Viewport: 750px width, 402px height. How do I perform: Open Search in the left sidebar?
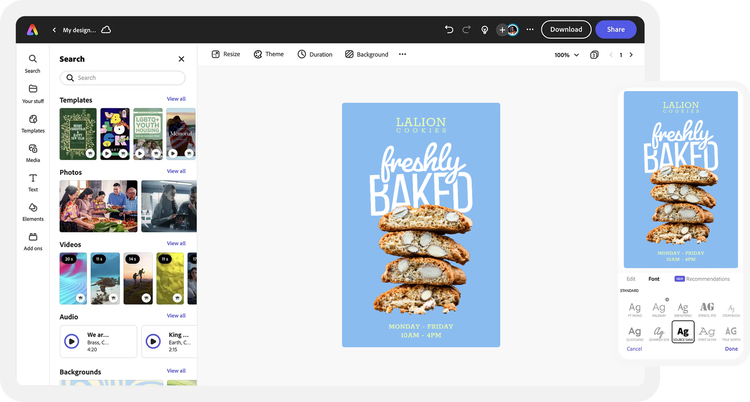click(x=33, y=64)
